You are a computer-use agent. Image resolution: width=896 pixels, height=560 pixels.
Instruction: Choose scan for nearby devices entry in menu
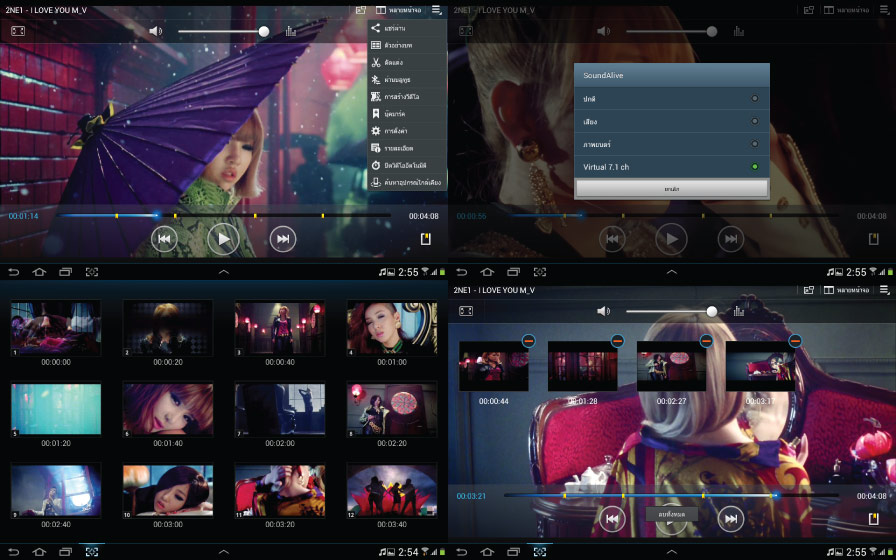click(407, 182)
